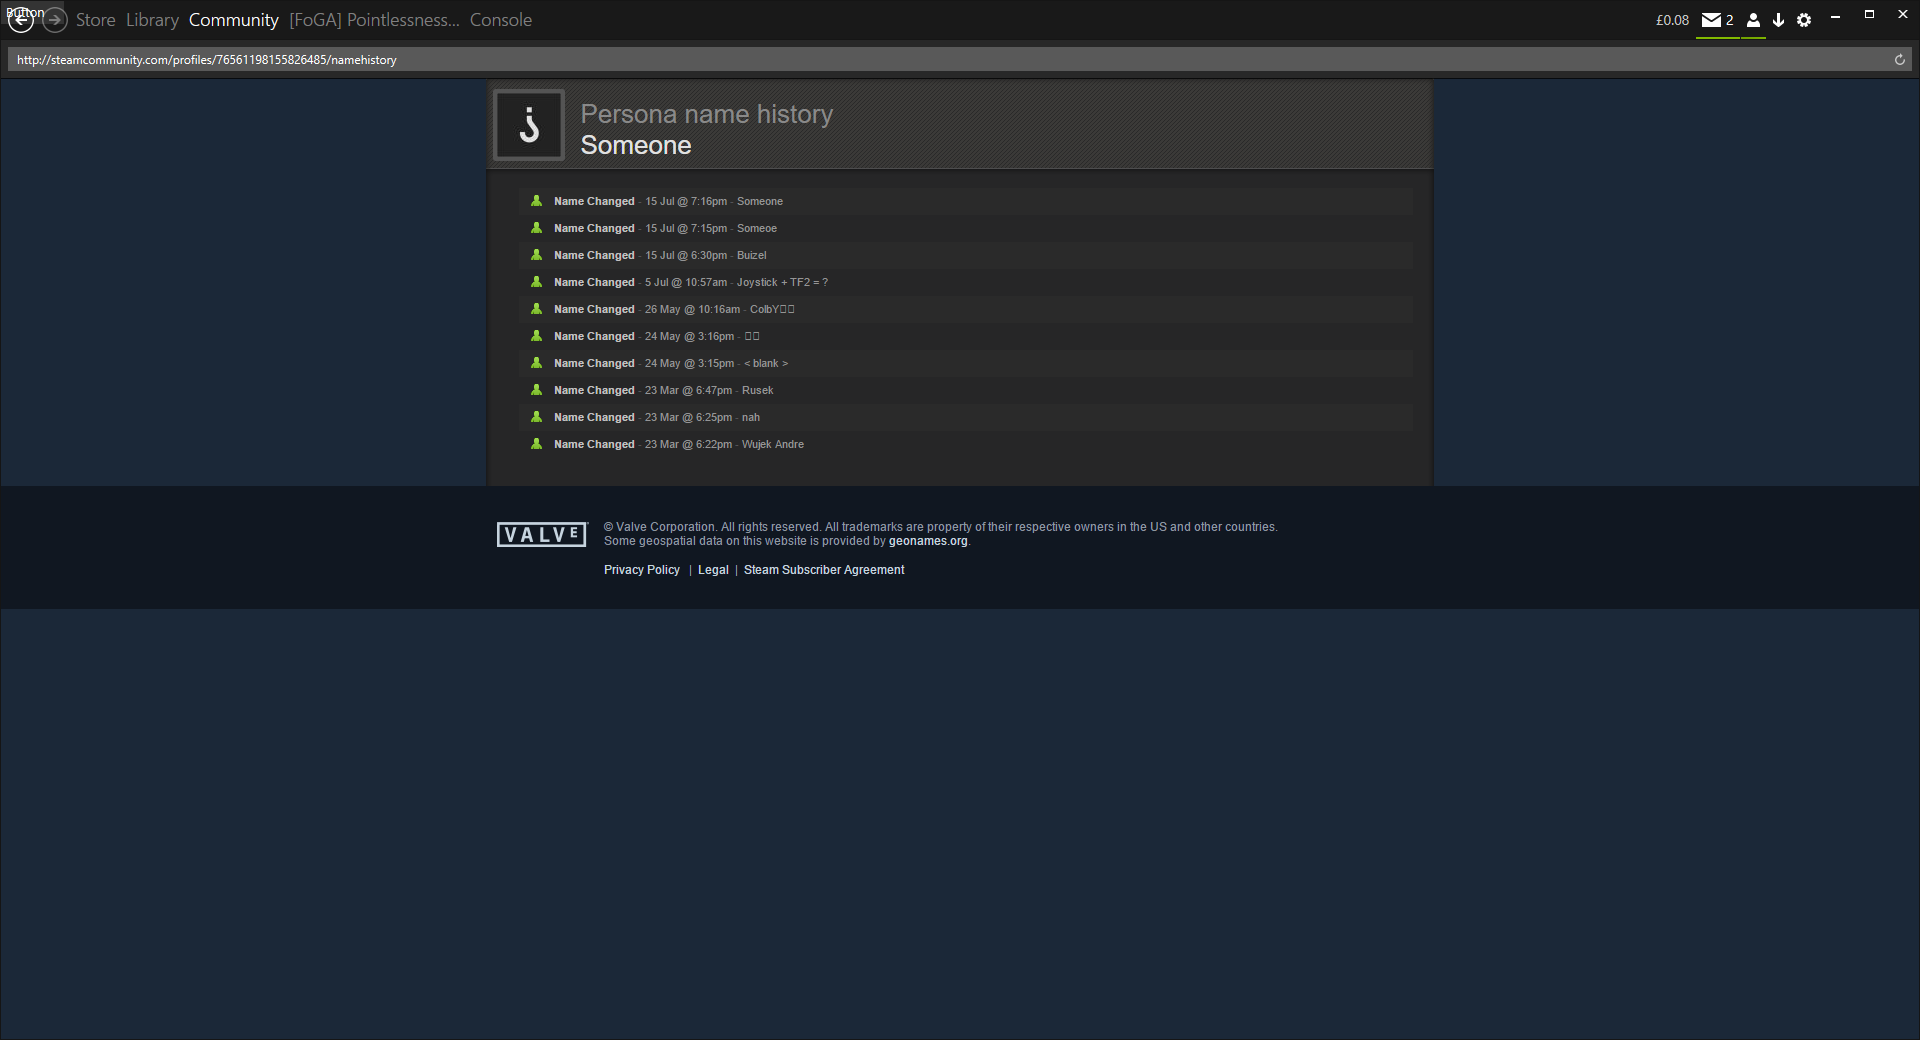Click the hook avatar profile picture
This screenshot has height=1040, width=1920.
pos(529,125)
